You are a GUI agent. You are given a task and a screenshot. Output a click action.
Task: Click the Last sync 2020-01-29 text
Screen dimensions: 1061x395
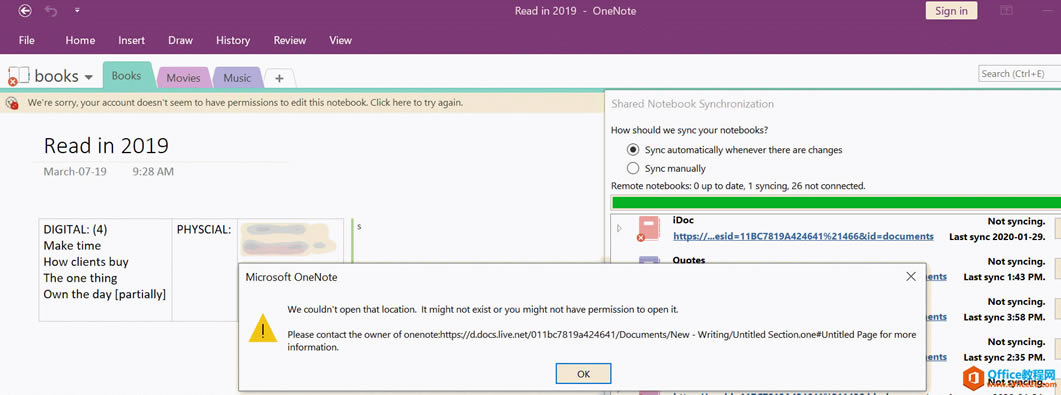[x=997, y=236]
